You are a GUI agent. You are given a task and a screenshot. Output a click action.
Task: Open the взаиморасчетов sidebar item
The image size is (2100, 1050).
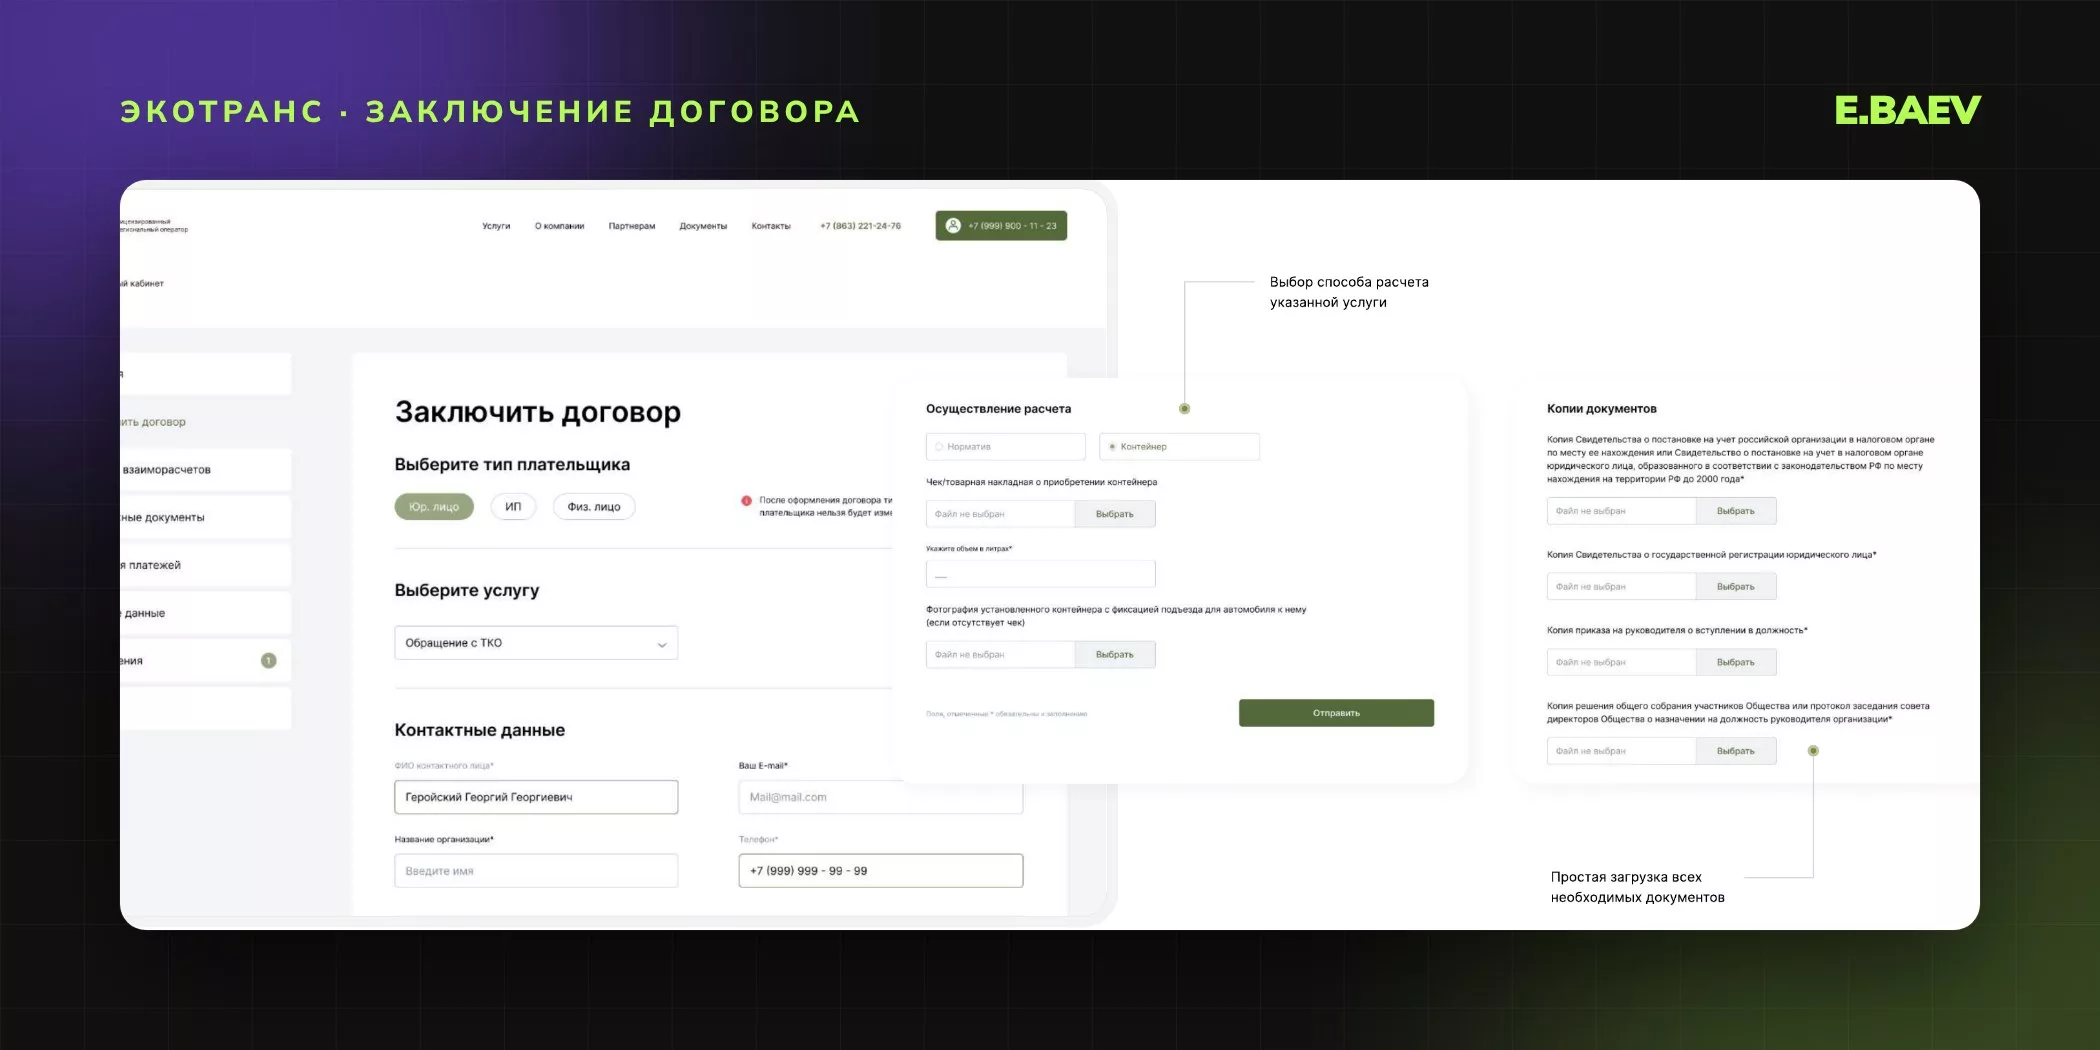coord(205,470)
